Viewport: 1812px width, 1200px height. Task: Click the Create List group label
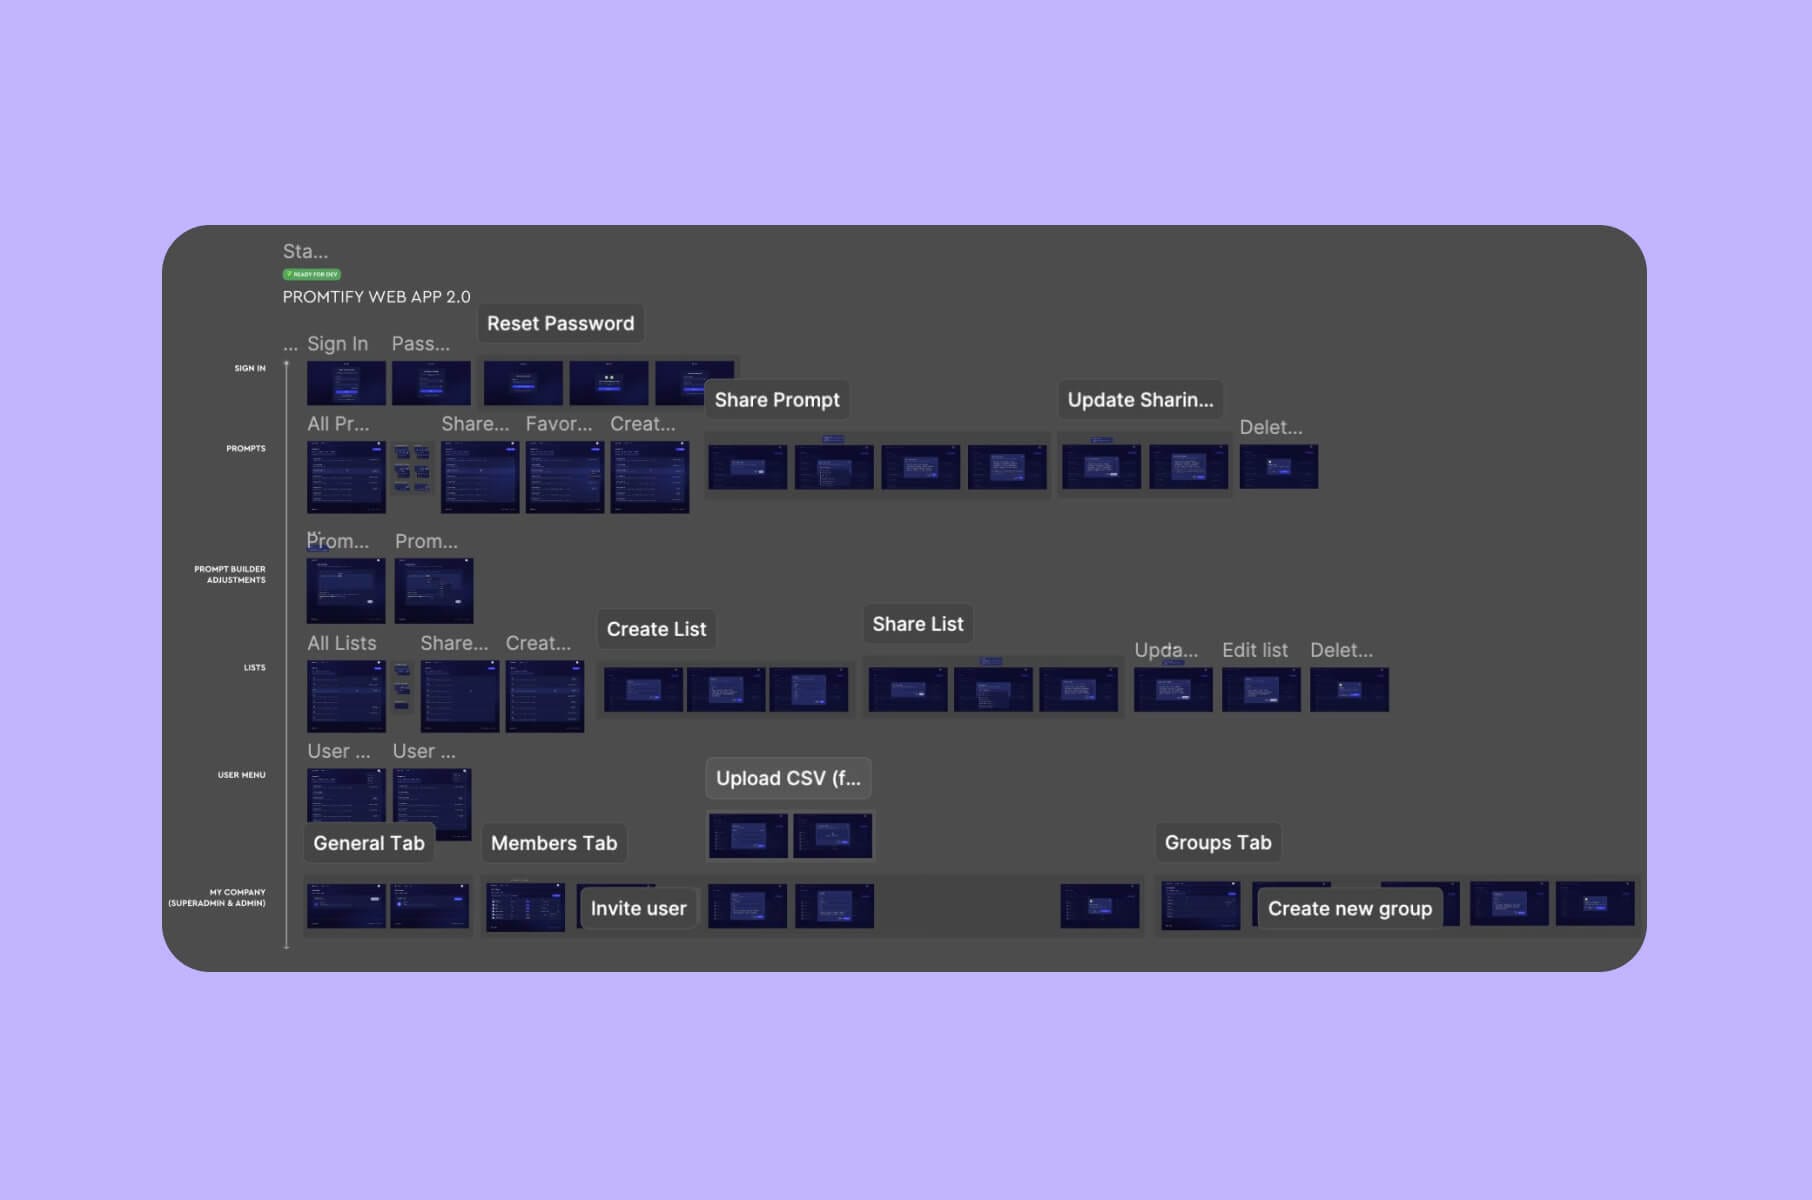pyautogui.click(x=656, y=629)
